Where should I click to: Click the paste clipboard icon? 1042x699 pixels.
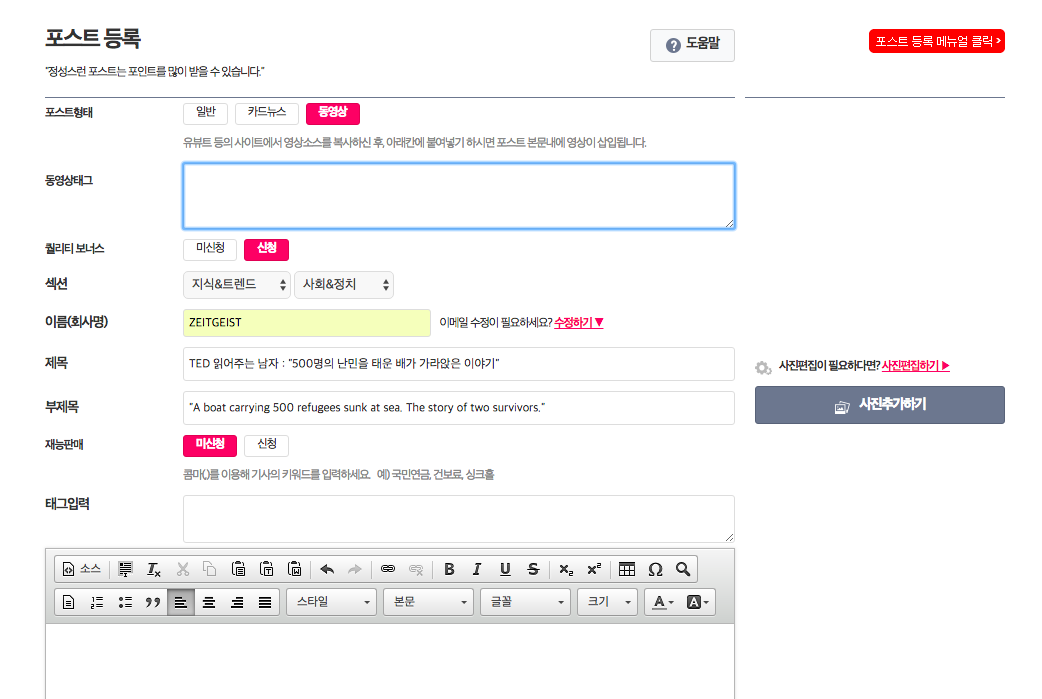[238, 569]
